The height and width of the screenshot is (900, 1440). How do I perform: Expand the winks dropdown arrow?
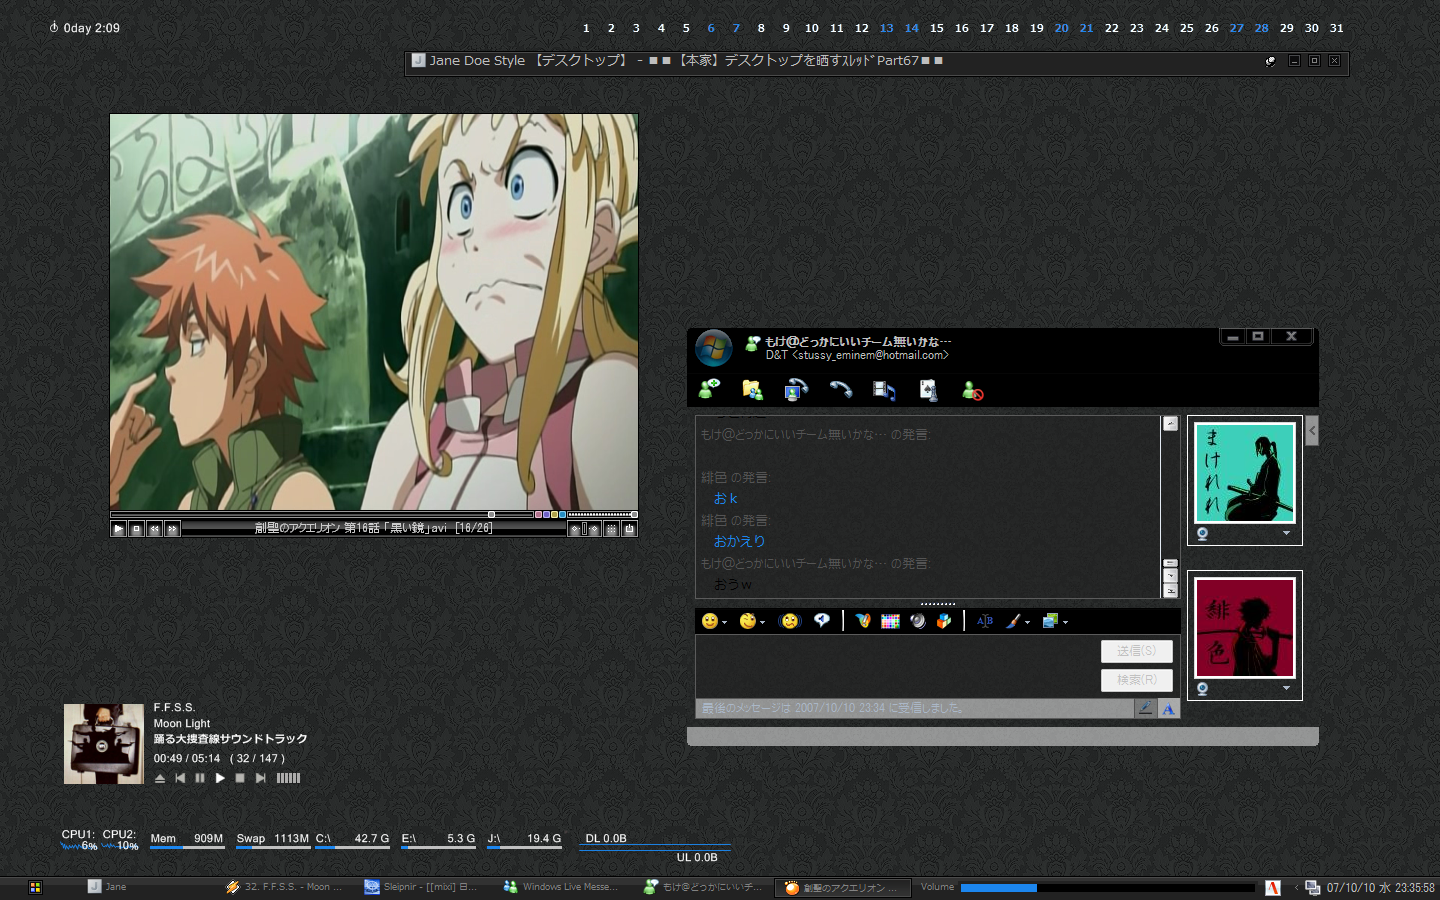(x=762, y=623)
